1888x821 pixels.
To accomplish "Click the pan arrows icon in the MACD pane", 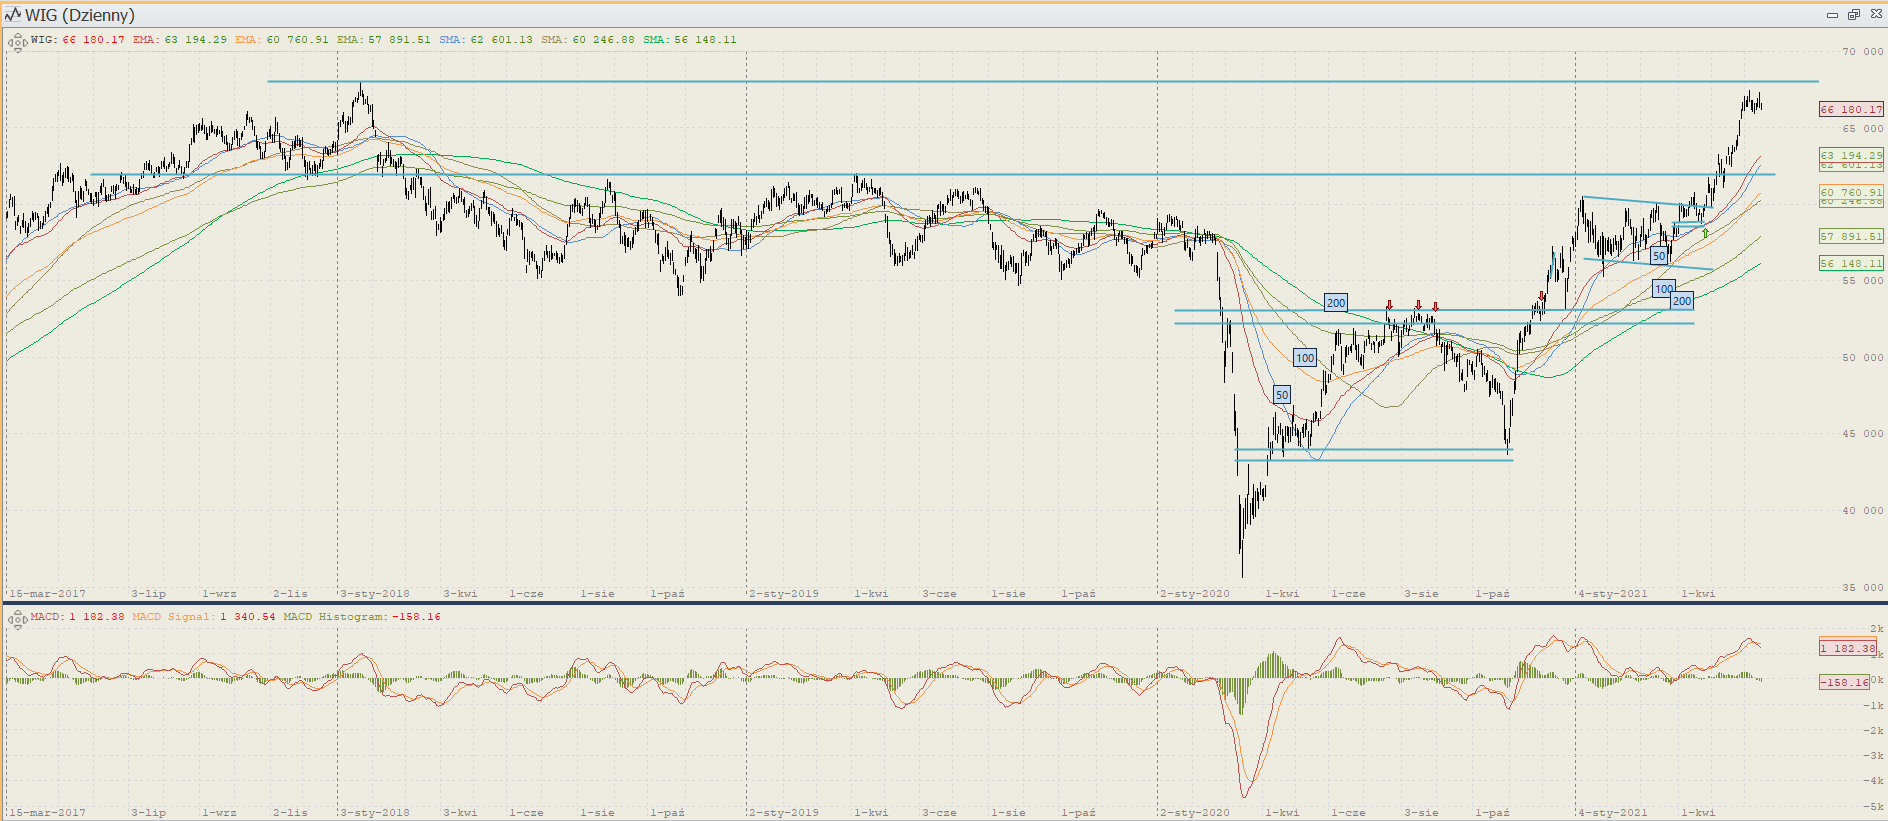I will [x=17, y=620].
